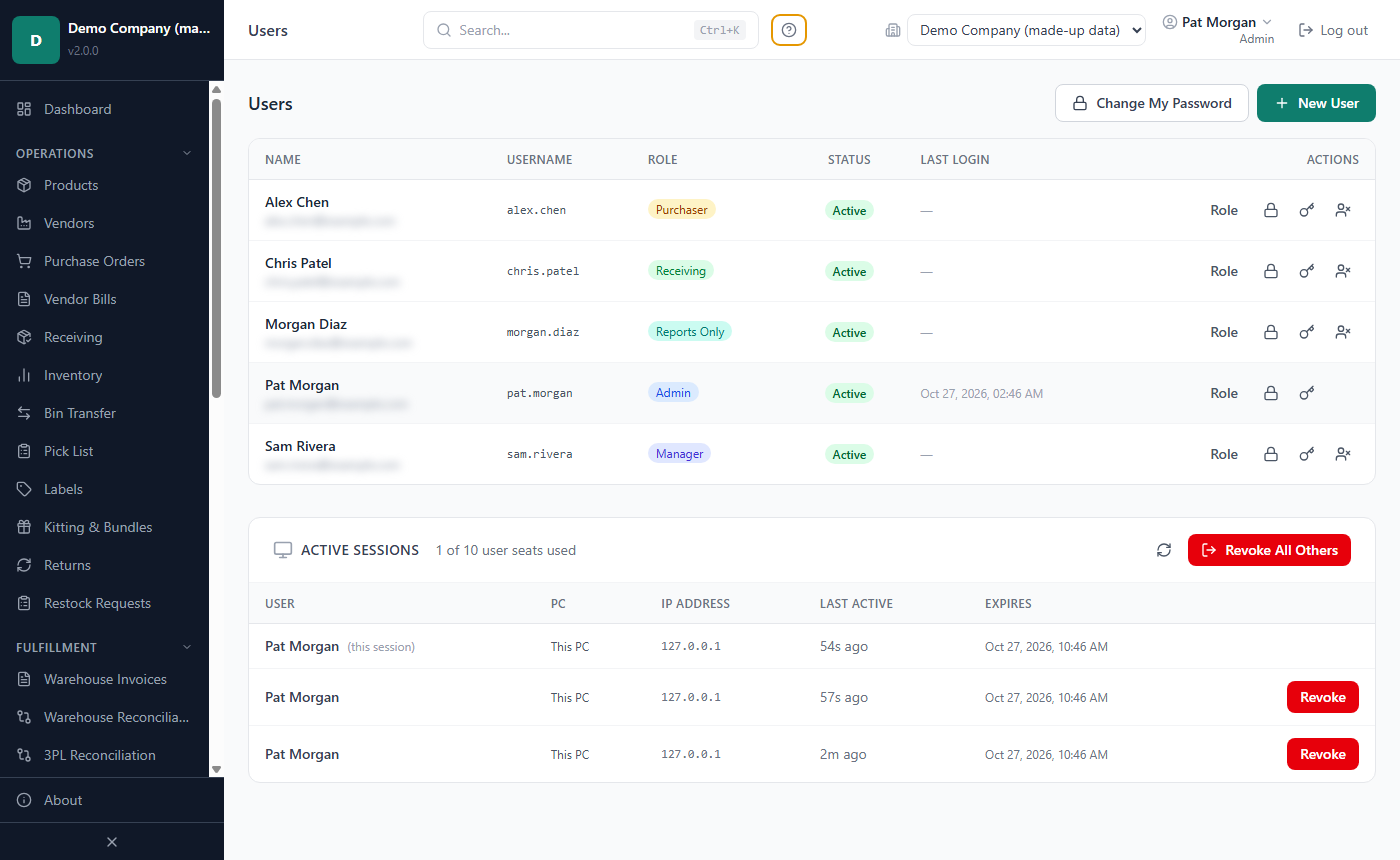The height and width of the screenshot is (860, 1400).
Task: Go to Purchase Orders page
Action: click(x=104, y=261)
